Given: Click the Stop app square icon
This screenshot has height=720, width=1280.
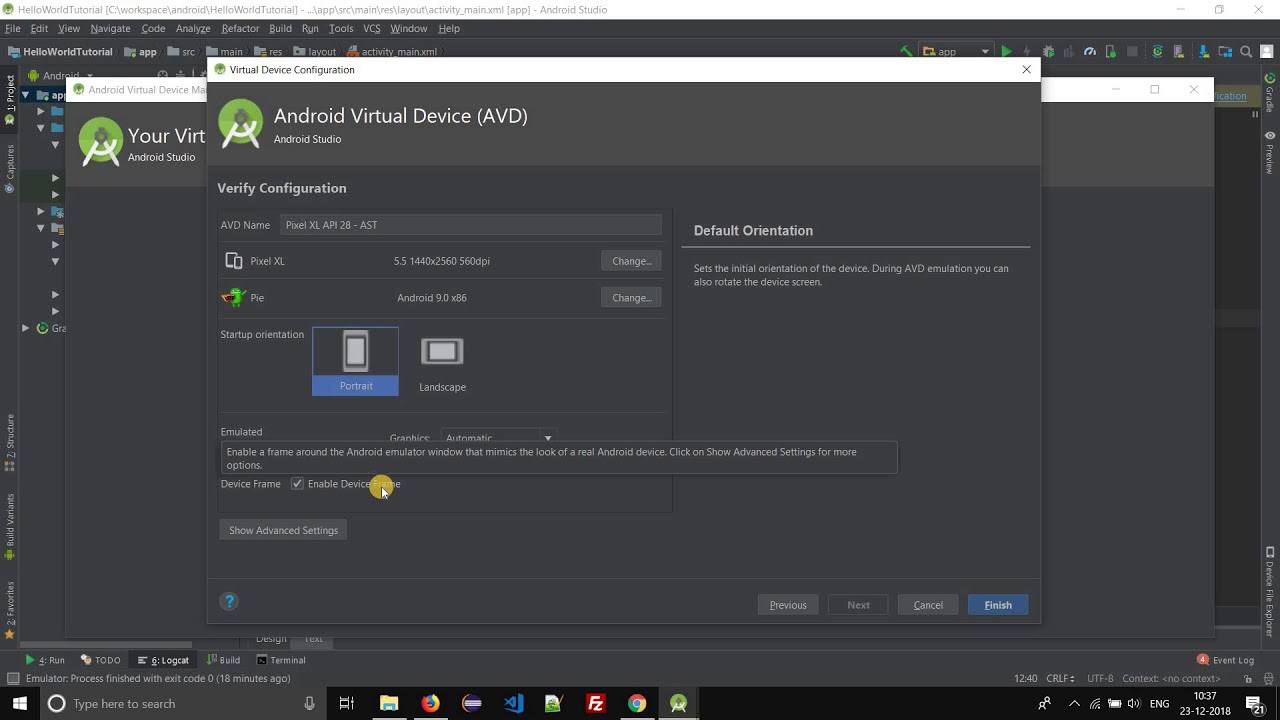Looking at the screenshot, I should tap(1132, 52).
